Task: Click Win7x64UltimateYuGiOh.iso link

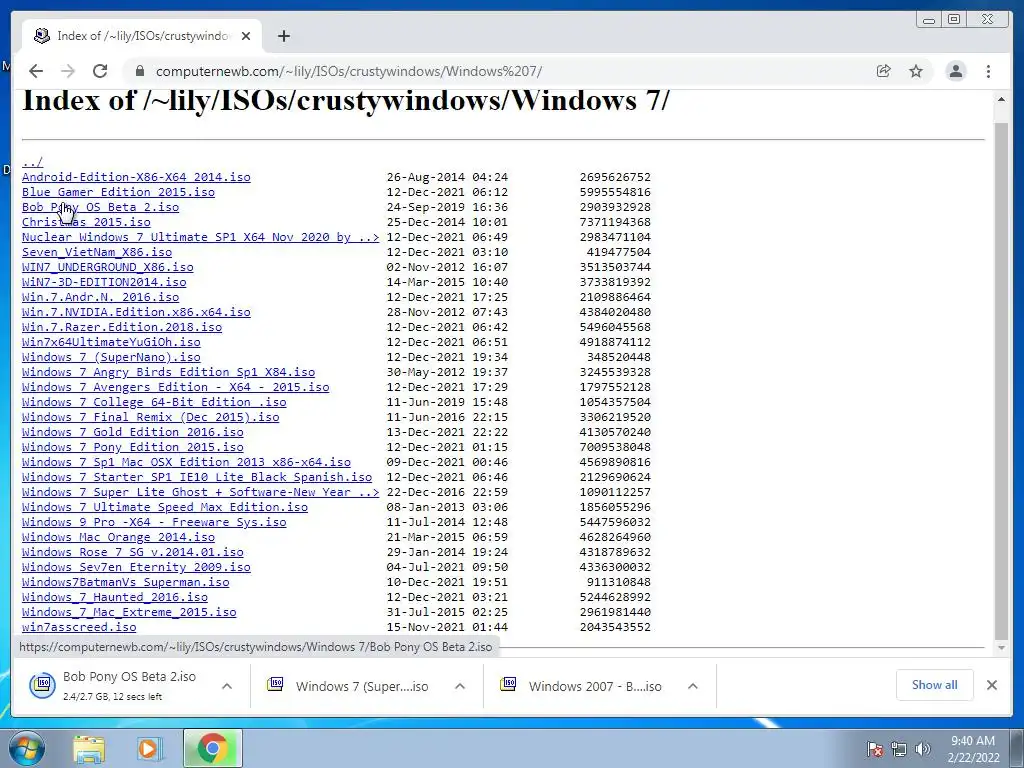Action: click(x=111, y=342)
